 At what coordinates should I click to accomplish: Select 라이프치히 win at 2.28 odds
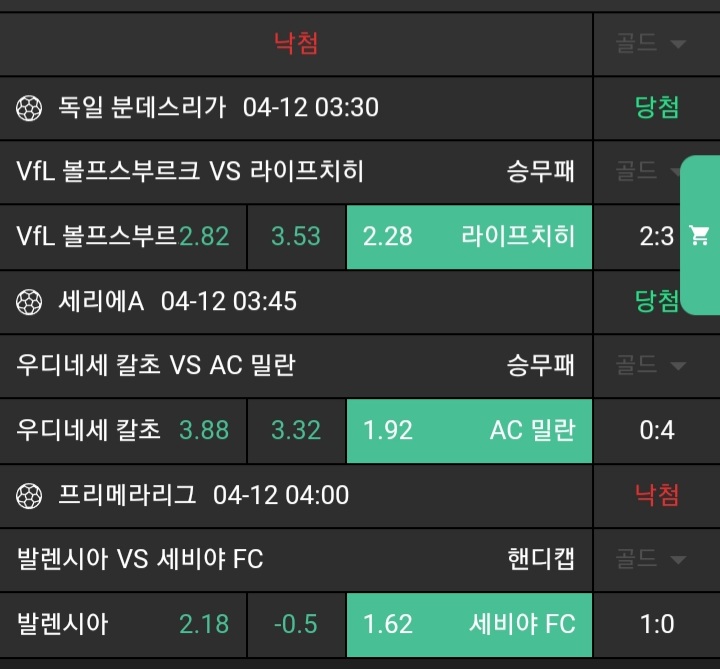pyautogui.click(x=469, y=236)
